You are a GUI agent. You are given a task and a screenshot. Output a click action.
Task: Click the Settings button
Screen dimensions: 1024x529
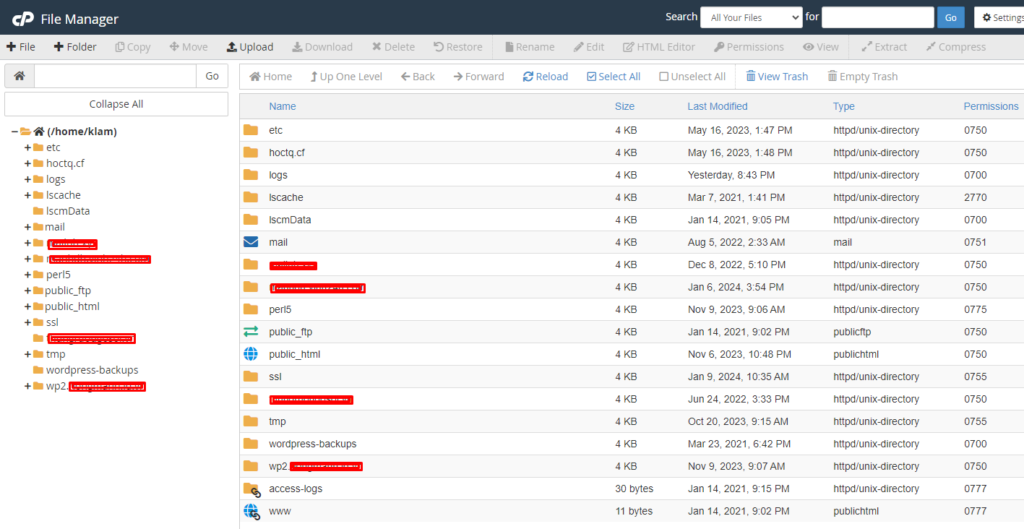tap(1000, 18)
